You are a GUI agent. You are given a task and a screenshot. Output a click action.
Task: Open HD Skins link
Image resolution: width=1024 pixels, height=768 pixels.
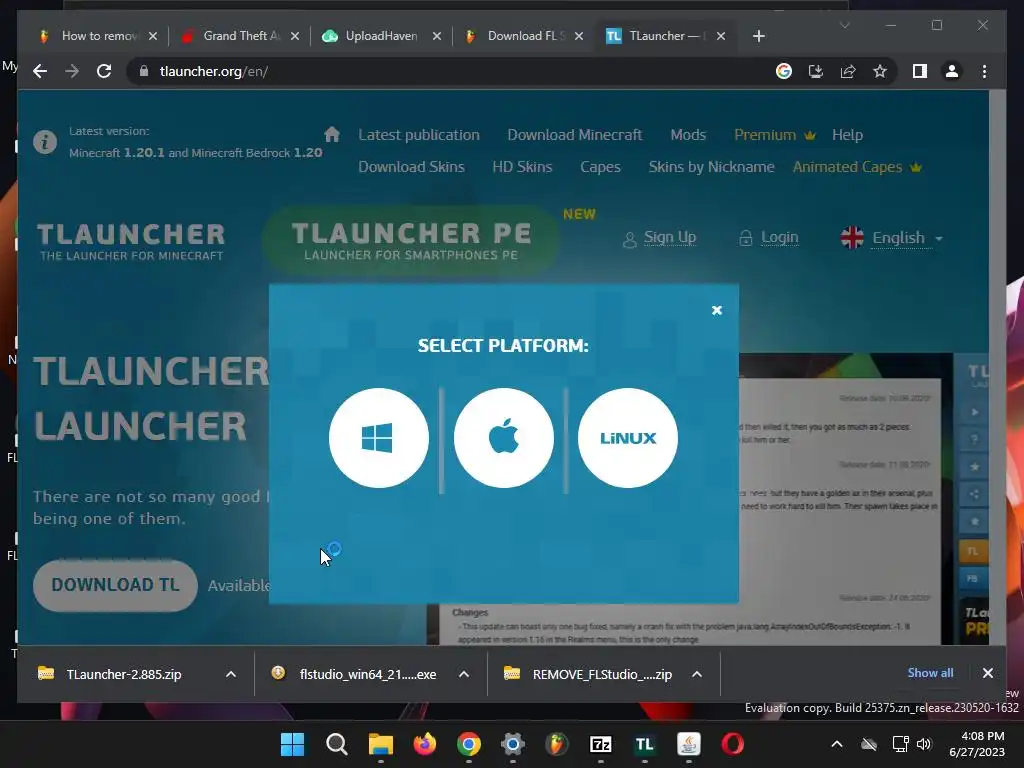coord(522,167)
